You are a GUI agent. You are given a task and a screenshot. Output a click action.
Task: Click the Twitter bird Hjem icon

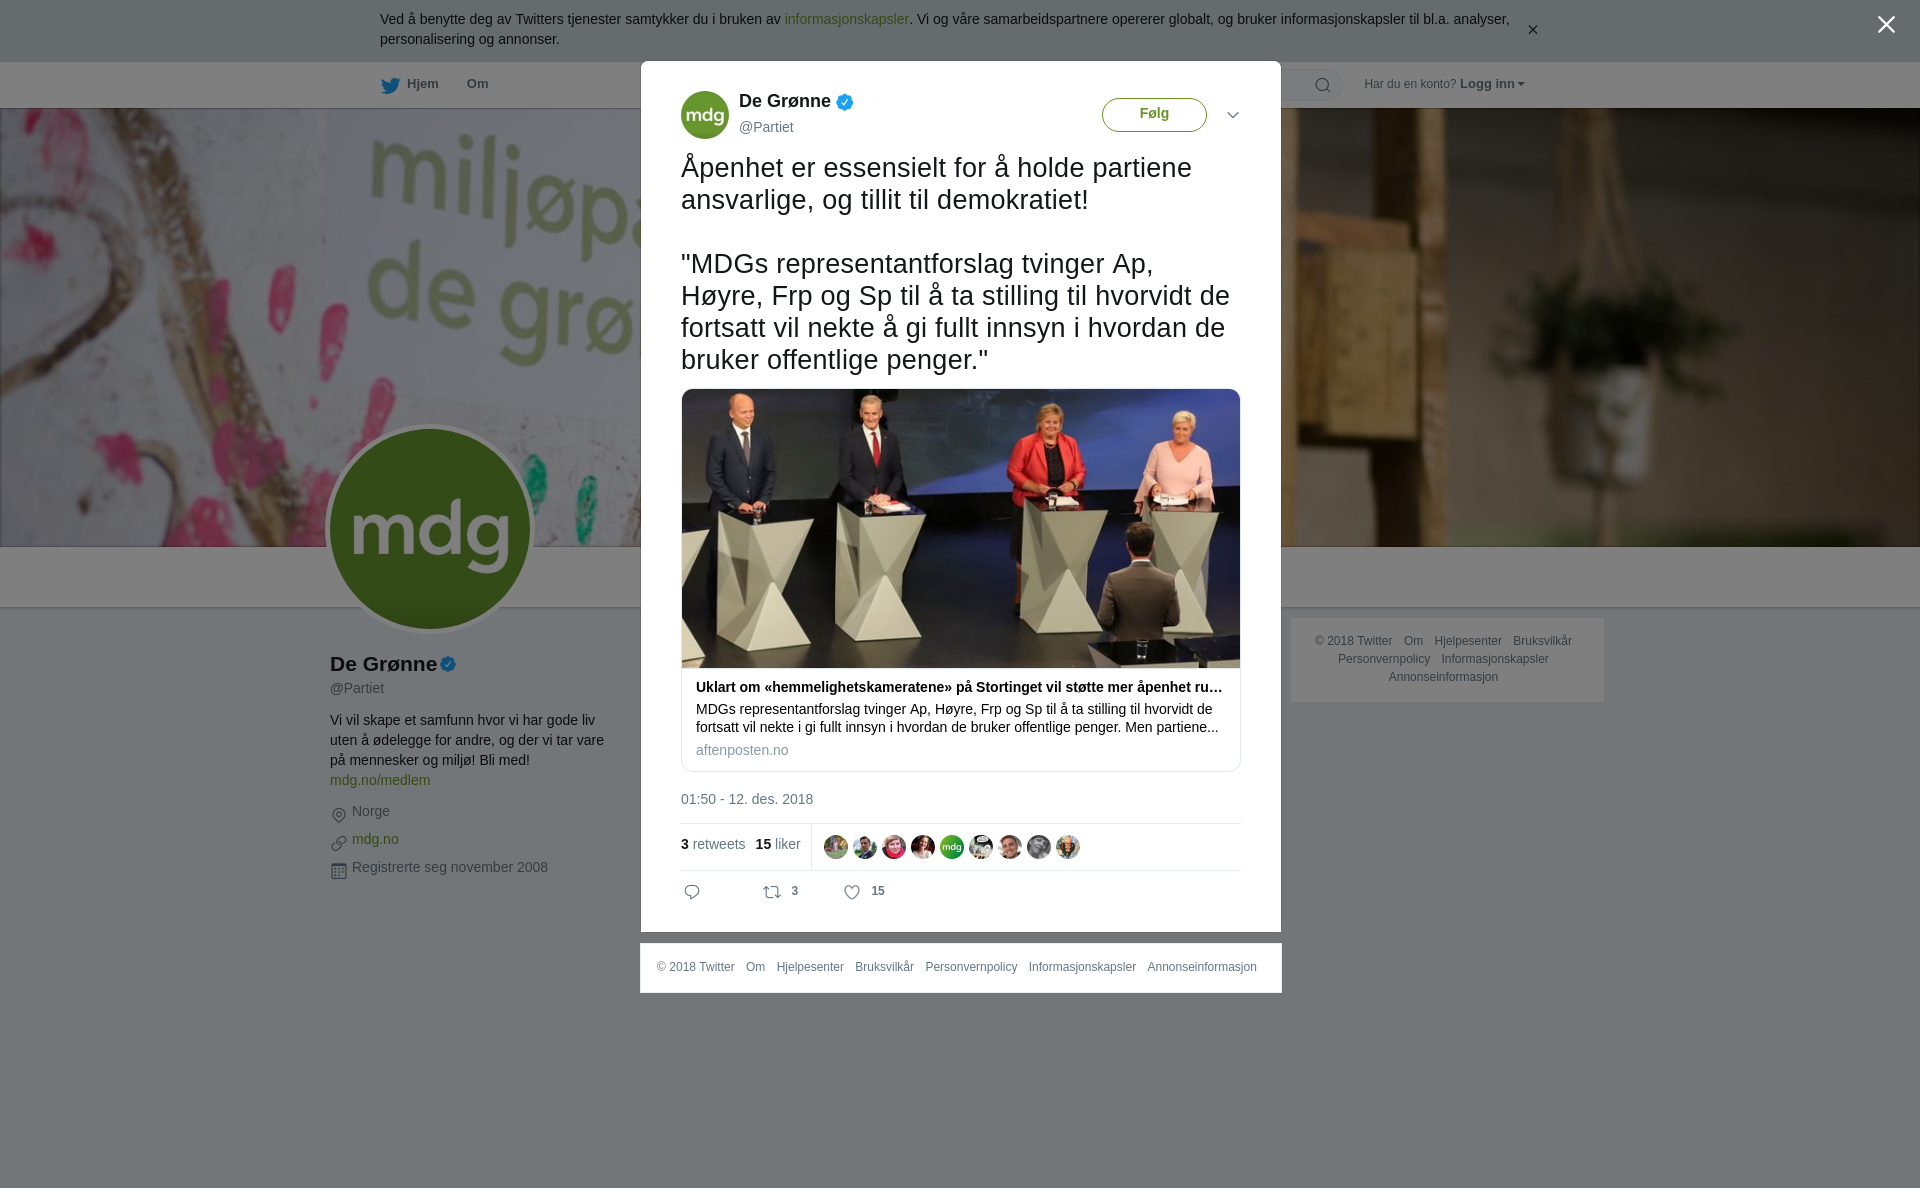point(390,85)
